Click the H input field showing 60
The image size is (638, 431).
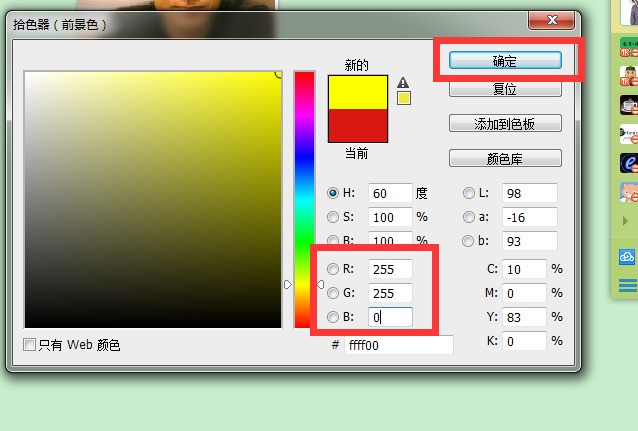[x=390, y=193]
